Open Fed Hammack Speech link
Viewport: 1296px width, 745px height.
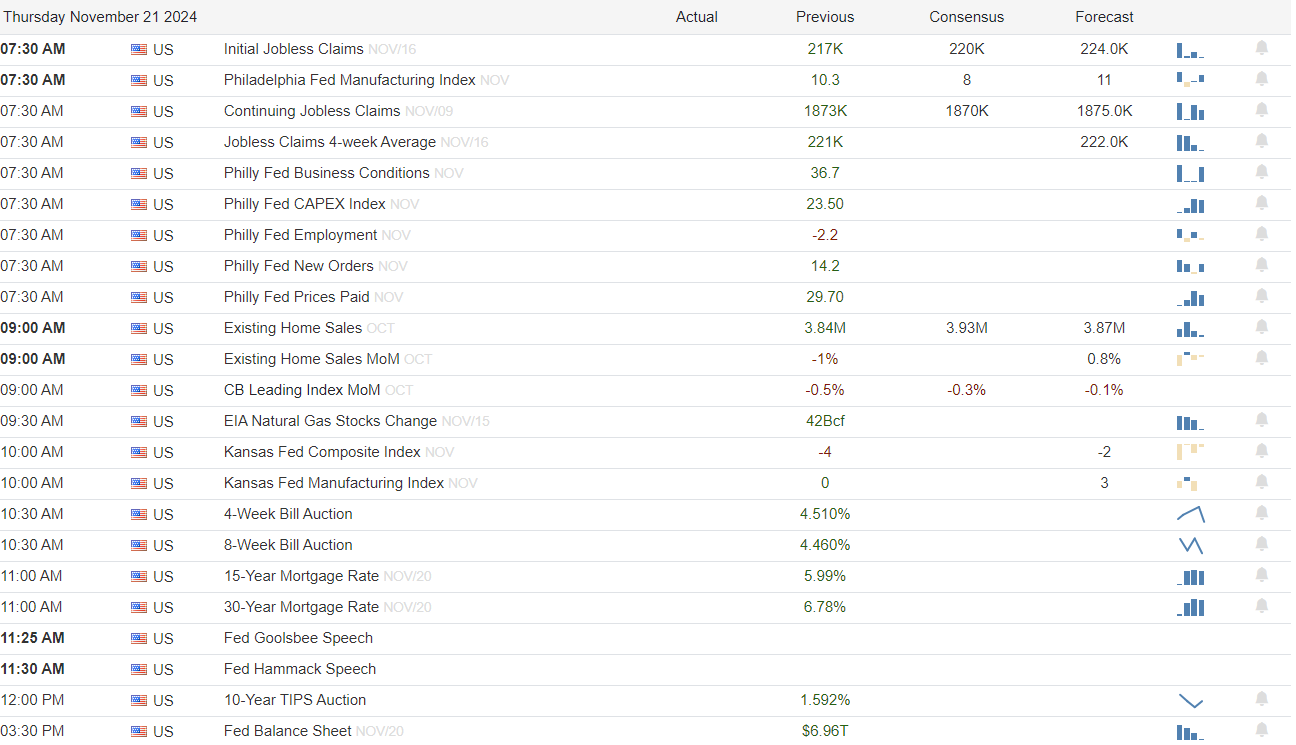click(300, 669)
